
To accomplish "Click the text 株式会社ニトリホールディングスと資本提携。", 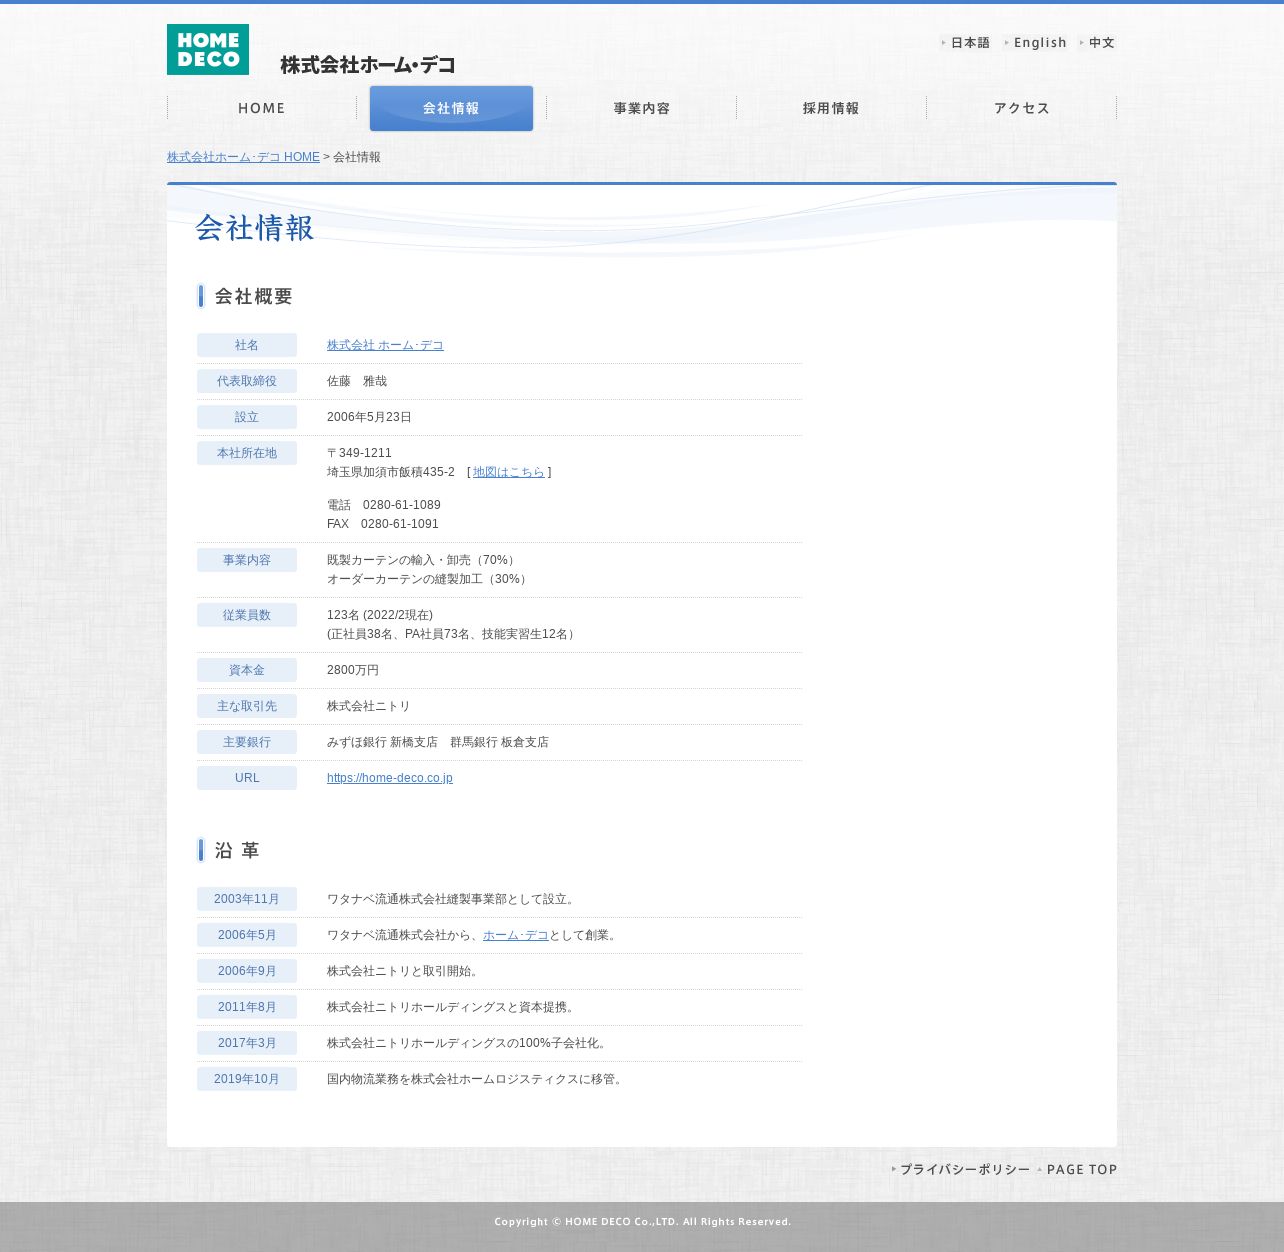I will pos(453,1007).
